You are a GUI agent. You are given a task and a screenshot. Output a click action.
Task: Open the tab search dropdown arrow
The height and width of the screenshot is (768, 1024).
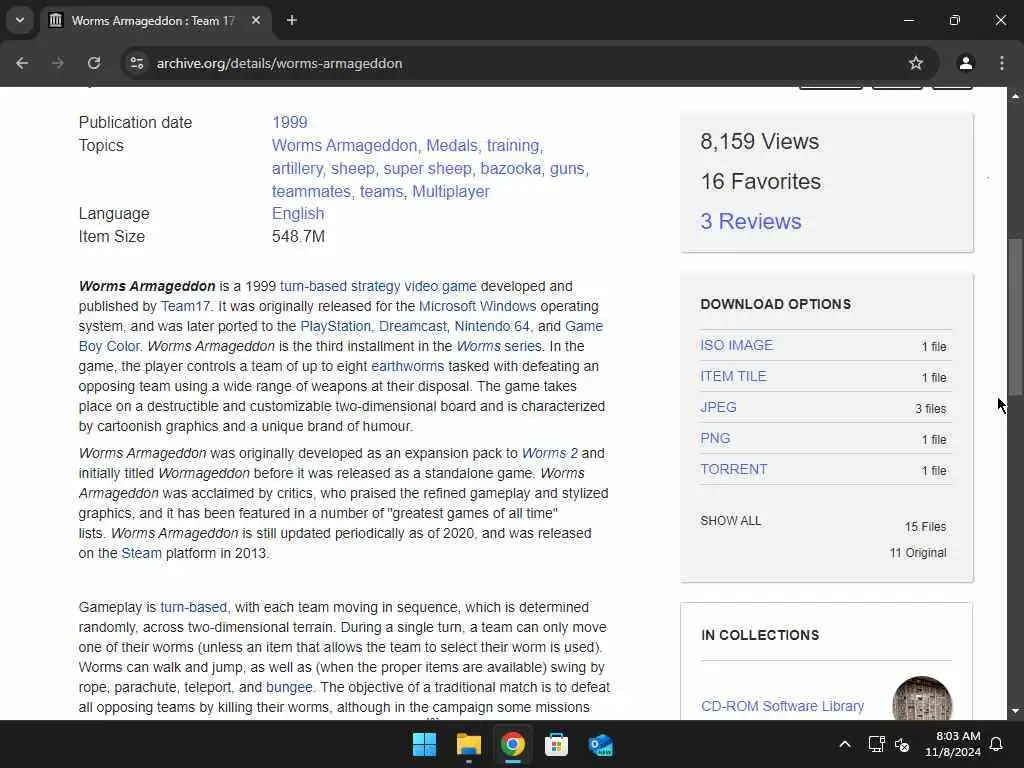(x=20, y=20)
